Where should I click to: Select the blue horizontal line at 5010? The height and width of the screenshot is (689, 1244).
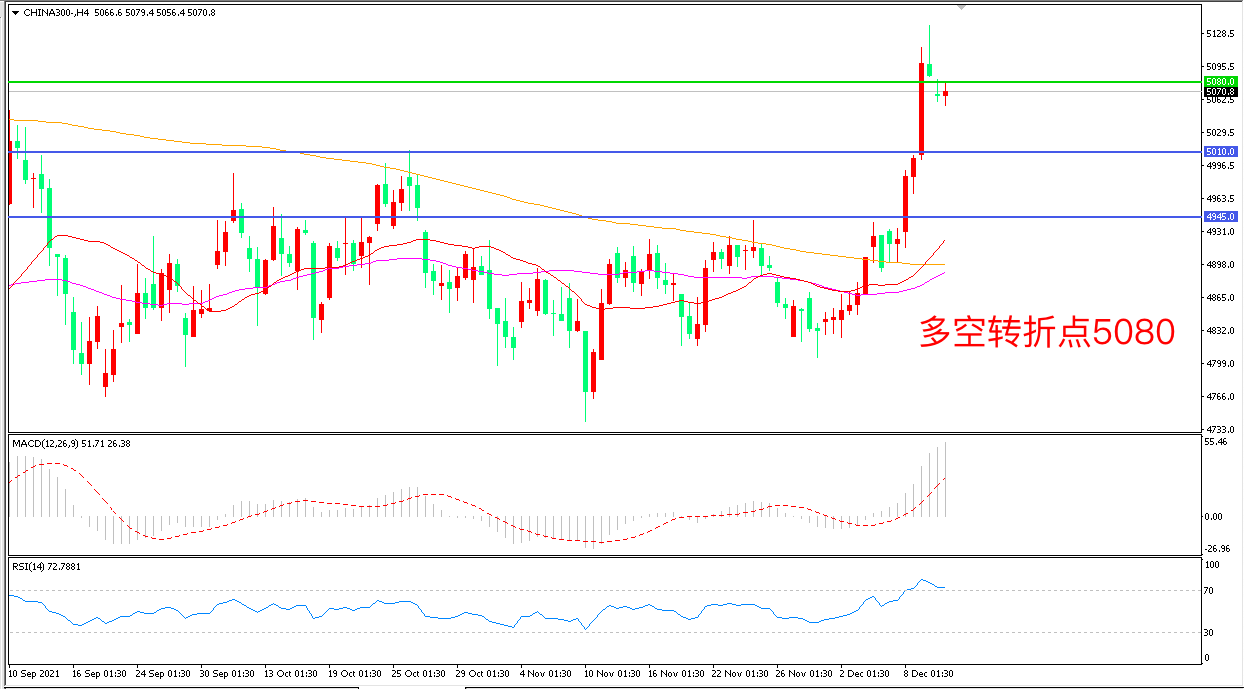tap(600, 152)
